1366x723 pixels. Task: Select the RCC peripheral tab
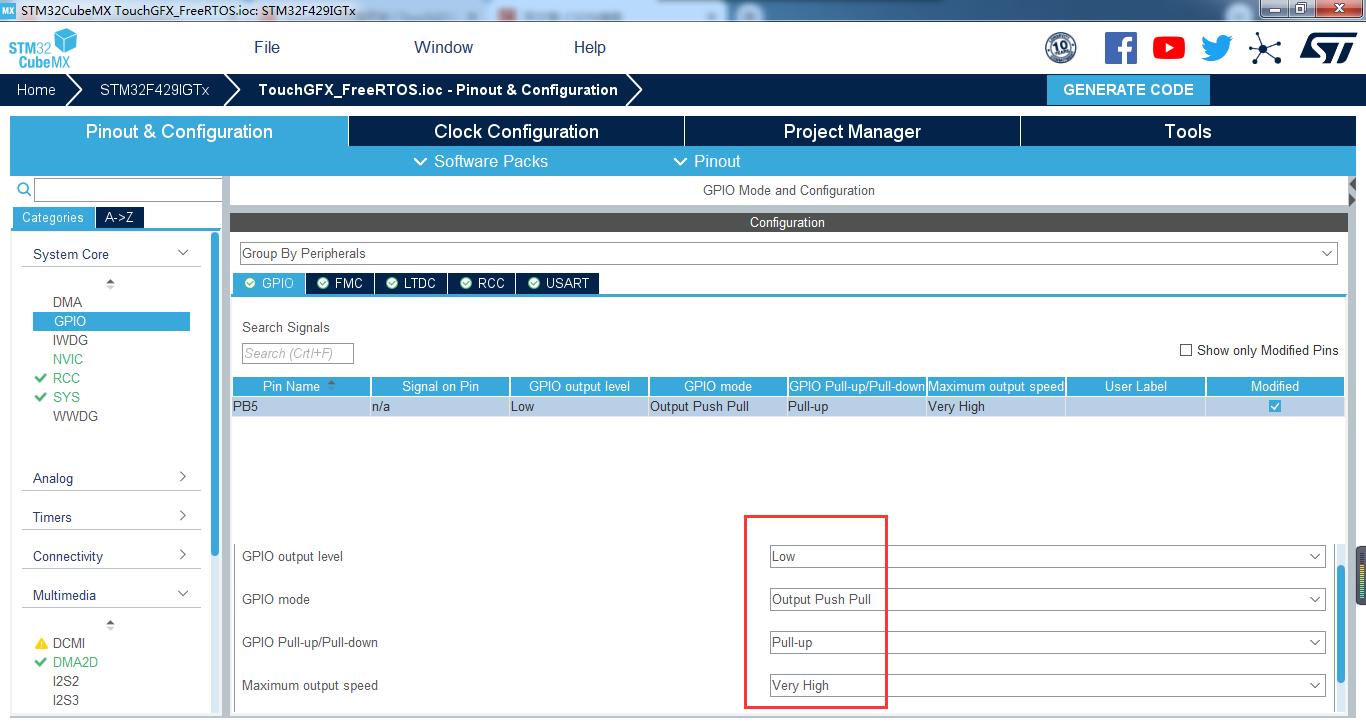coord(482,283)
